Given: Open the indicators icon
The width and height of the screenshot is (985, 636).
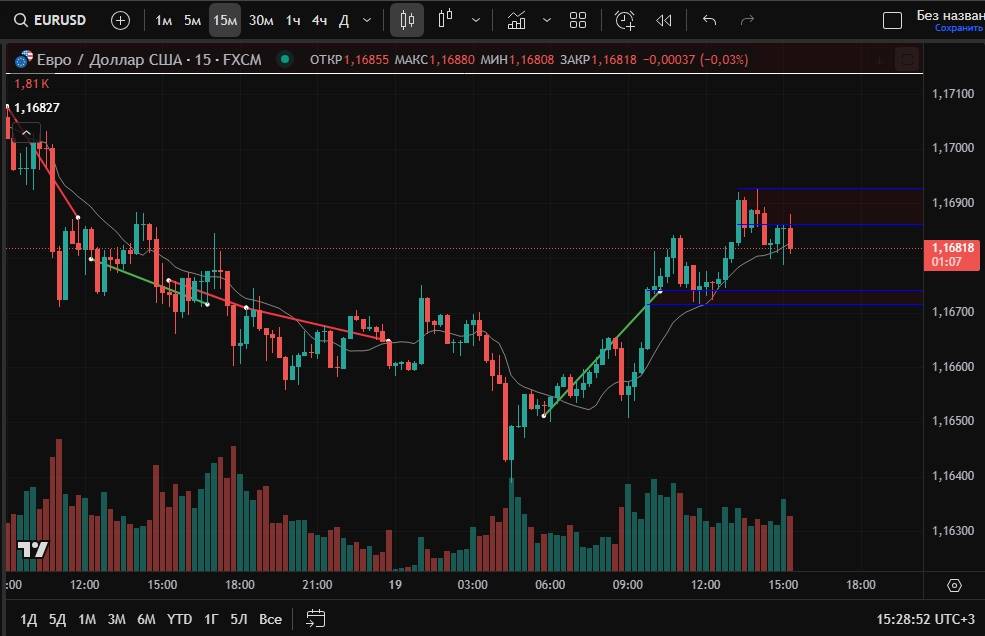Looking at the screenshot, I should point(516,20).
